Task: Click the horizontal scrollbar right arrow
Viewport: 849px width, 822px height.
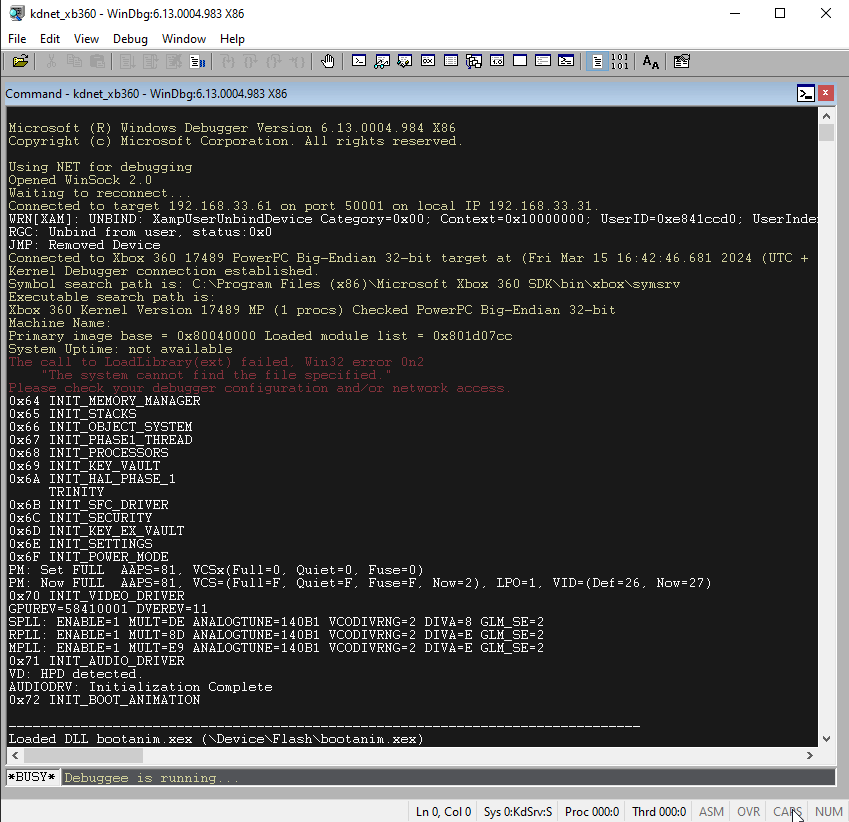Action: [810, 755]
